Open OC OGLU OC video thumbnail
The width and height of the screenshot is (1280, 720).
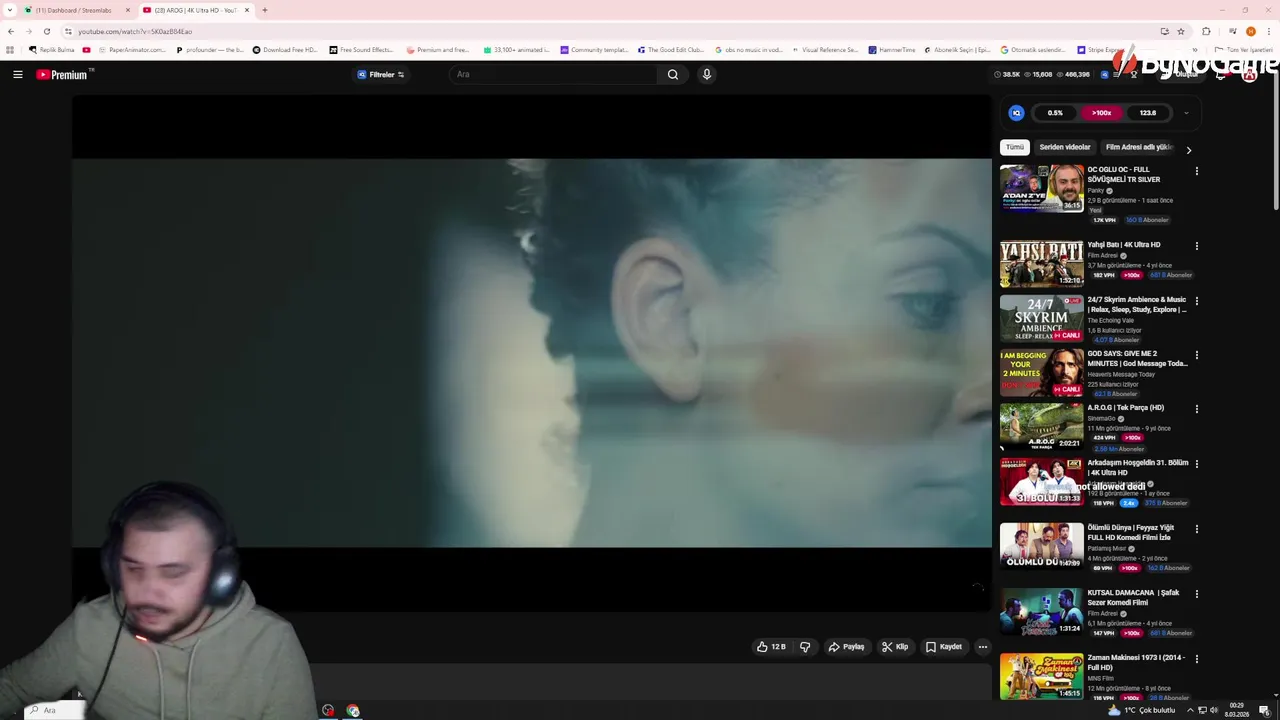pyautogui.click(x=1041, y=189)
